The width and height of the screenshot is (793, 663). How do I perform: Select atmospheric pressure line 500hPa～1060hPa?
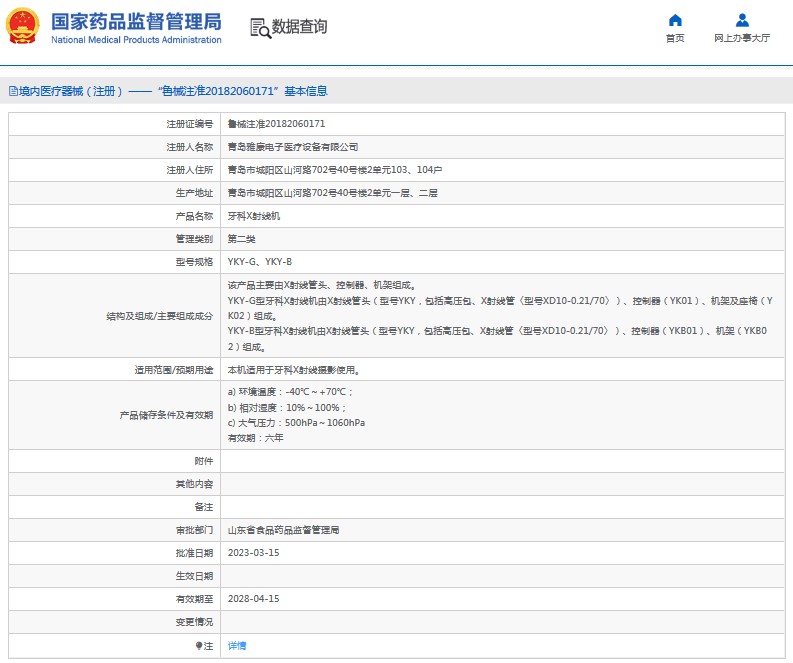[296, 423]
